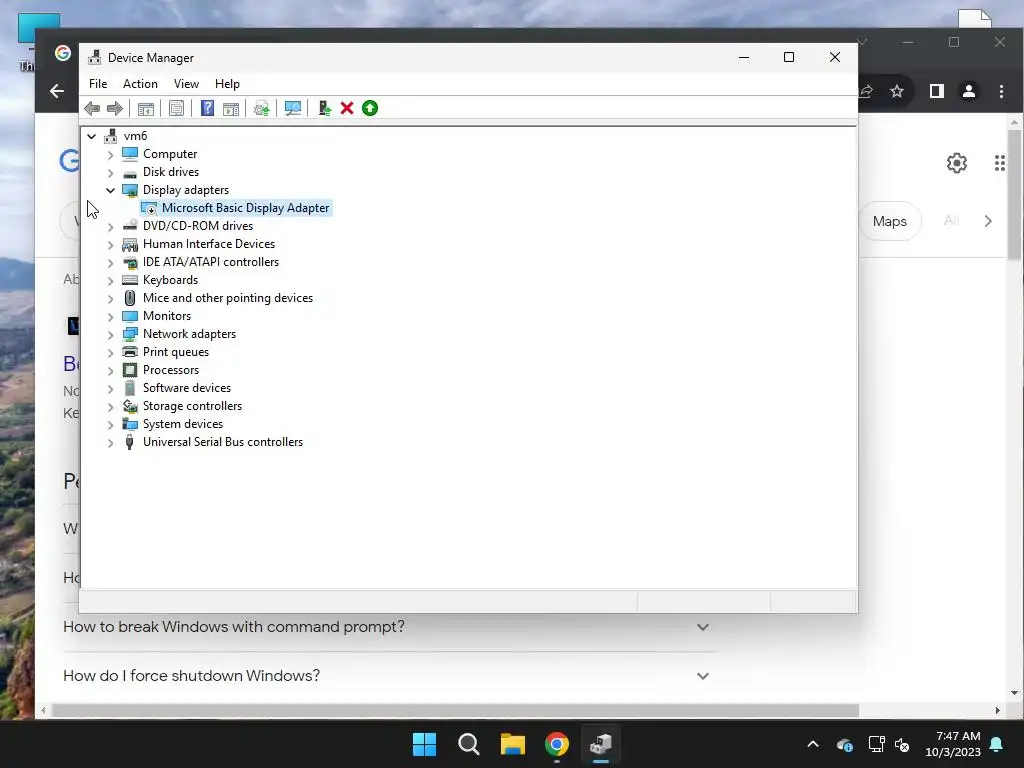The width and height of the screenshot is (1024, 768).
Task: Expand 'How do I force shutdown Windows?'
Action: tap(703, 676)
